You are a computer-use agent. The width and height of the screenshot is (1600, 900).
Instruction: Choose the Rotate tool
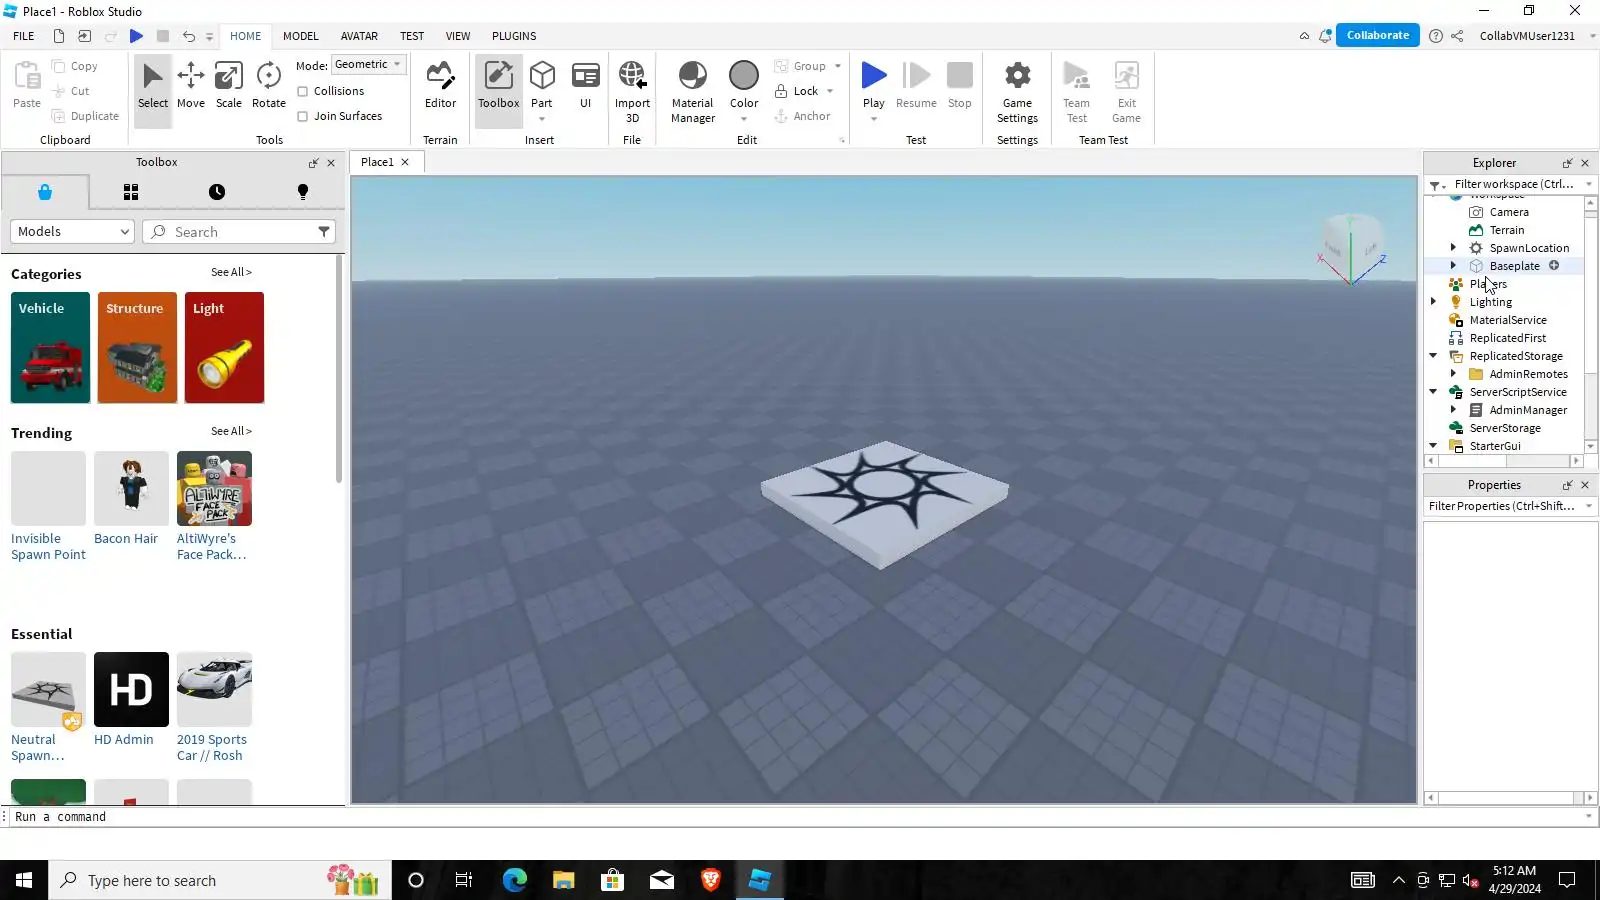point(268,86)
